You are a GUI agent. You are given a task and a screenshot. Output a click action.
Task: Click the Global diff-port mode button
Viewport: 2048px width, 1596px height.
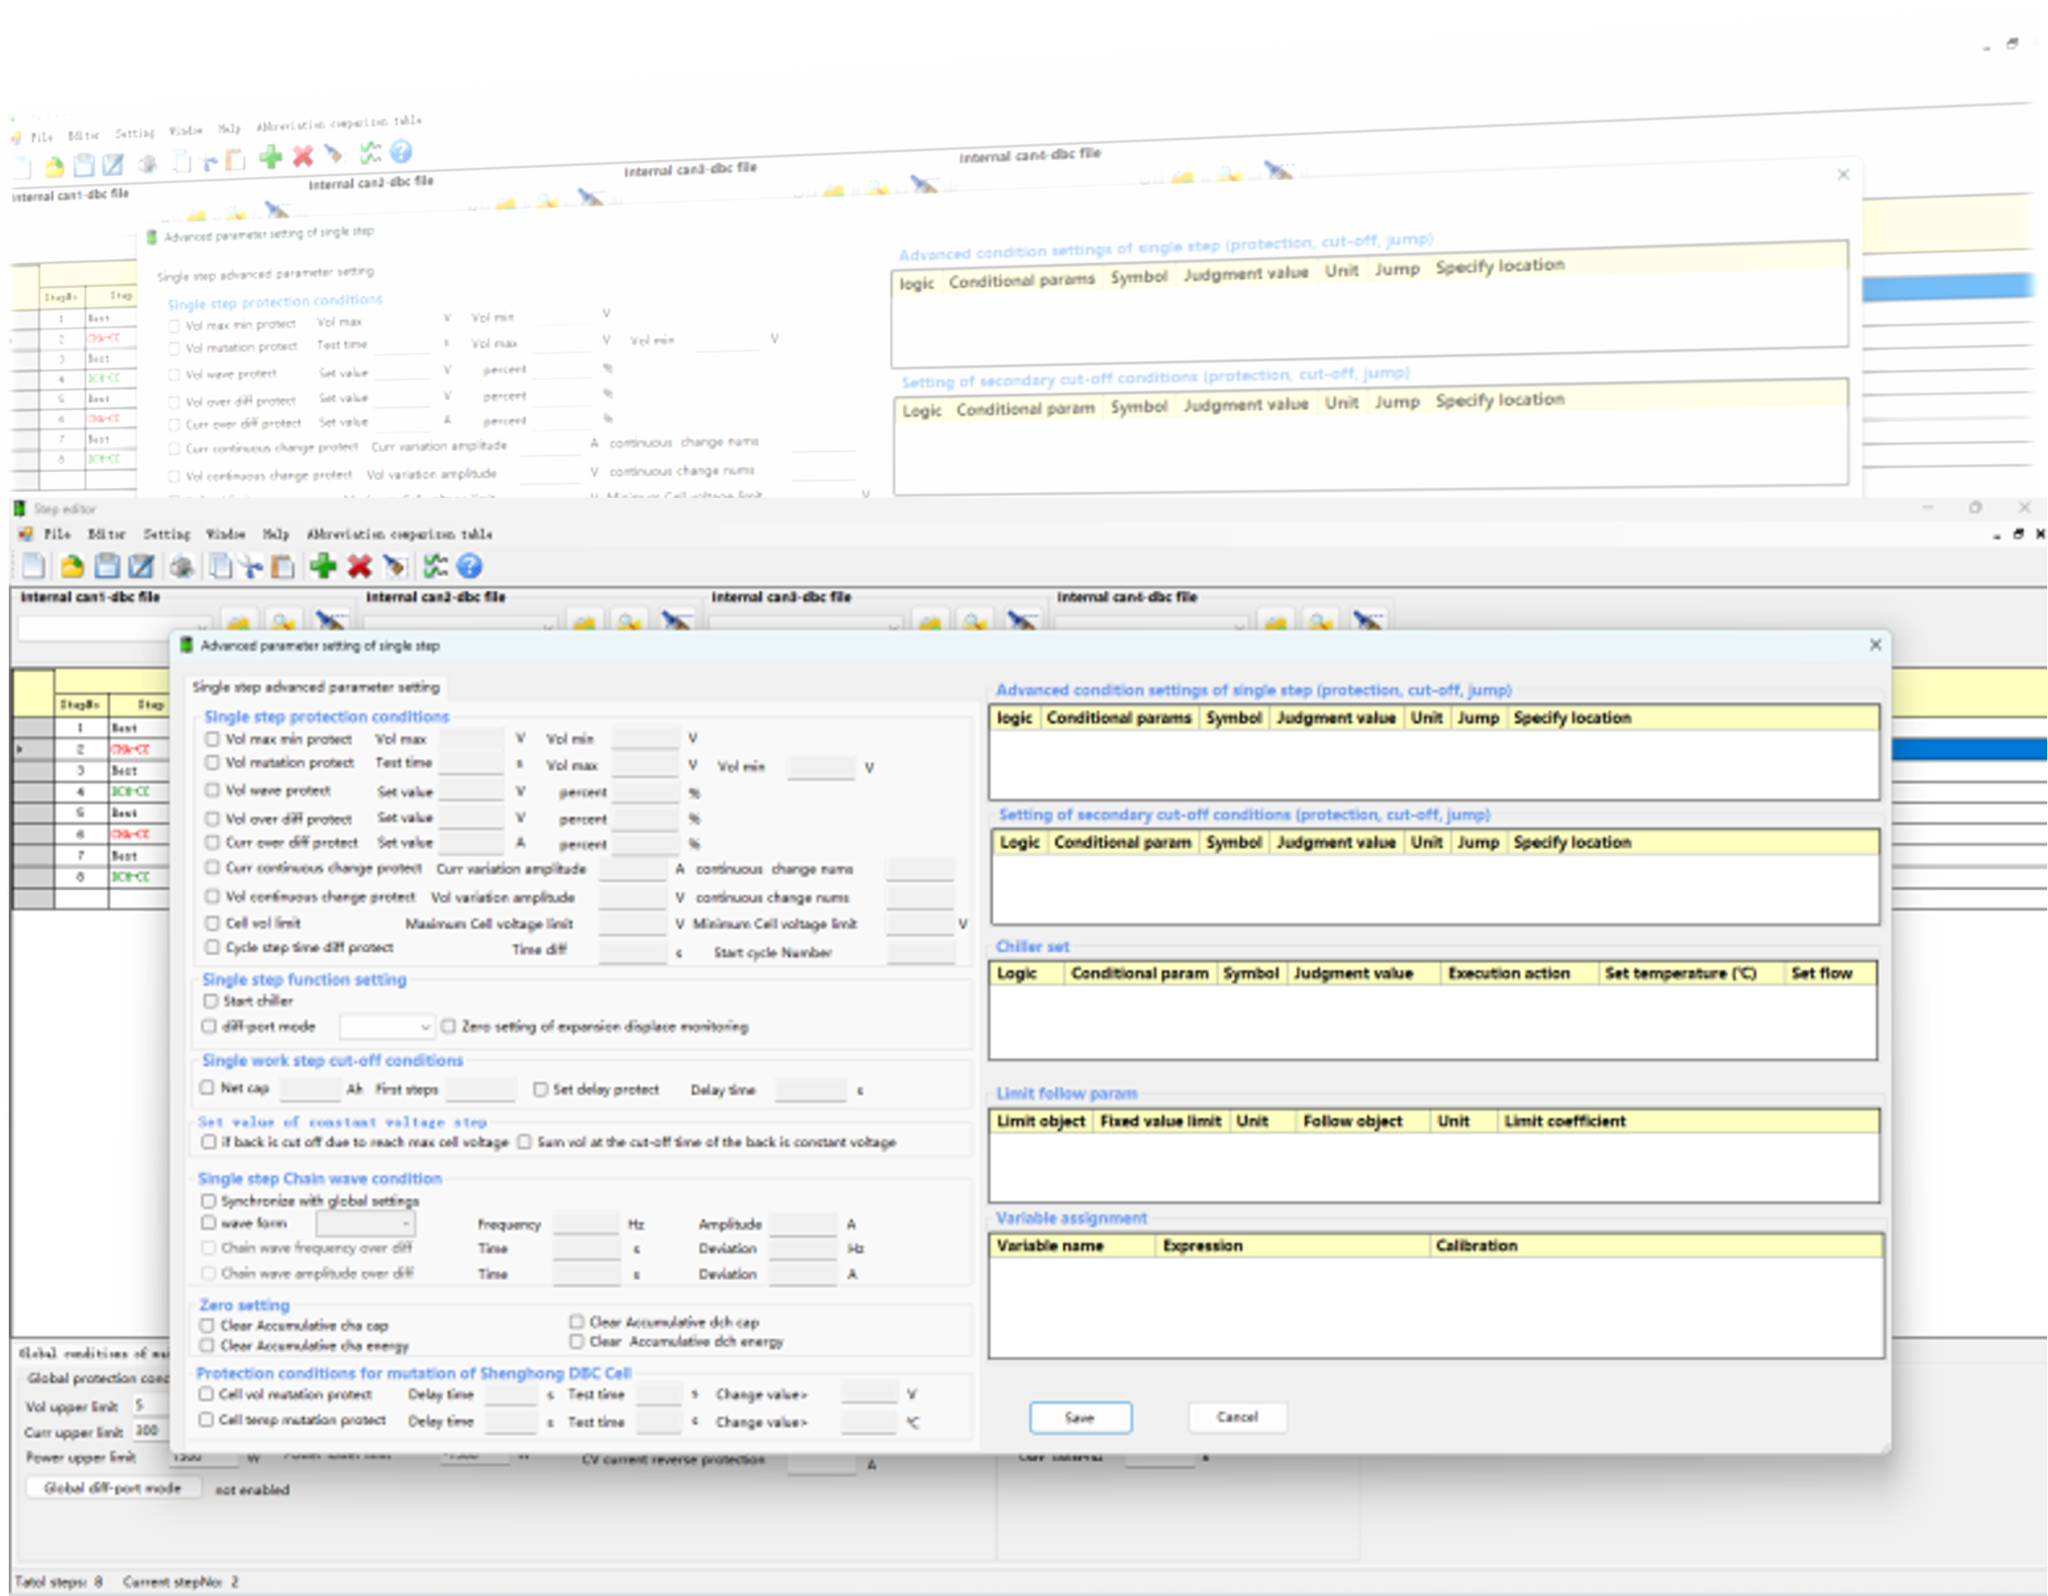(x=113, y=1487)
